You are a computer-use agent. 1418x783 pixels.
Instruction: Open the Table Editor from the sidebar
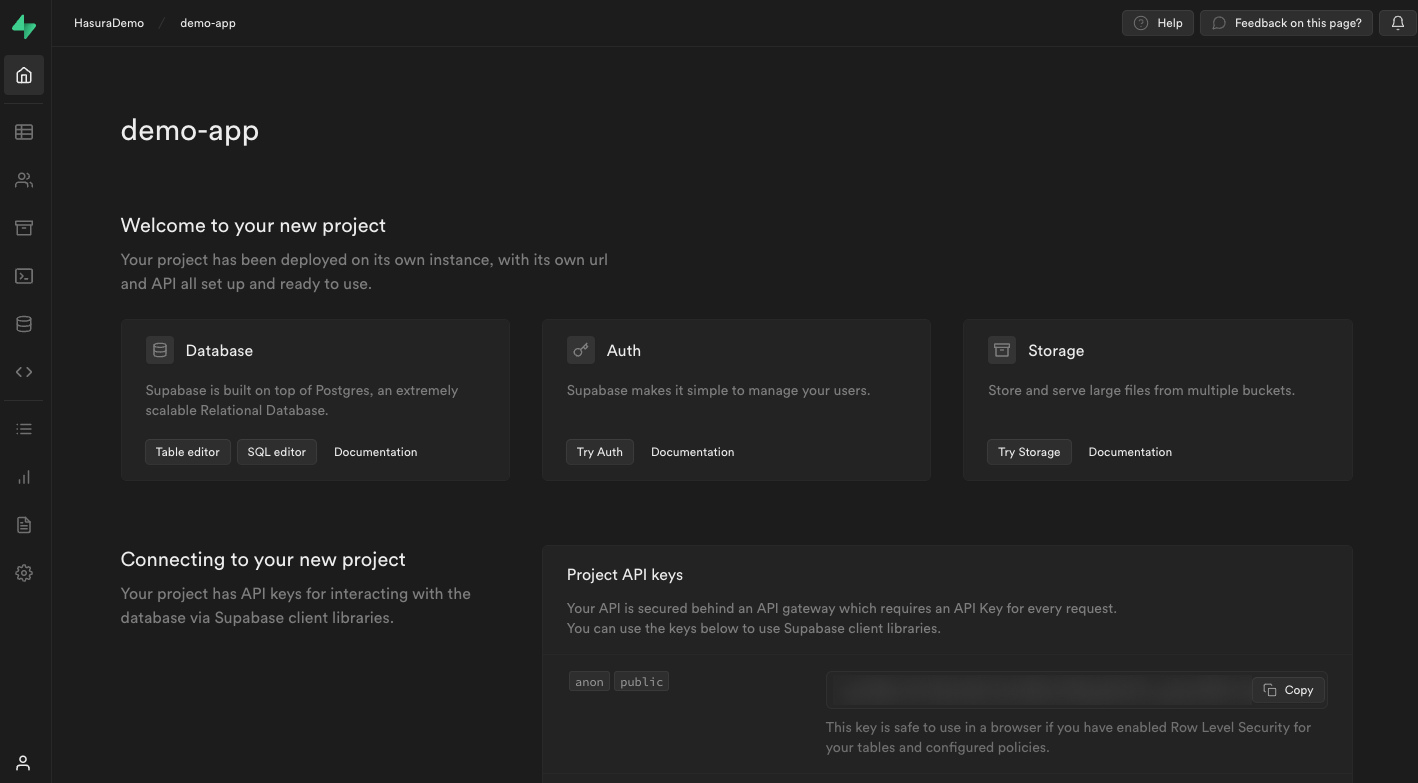click(x=23, y=131)
